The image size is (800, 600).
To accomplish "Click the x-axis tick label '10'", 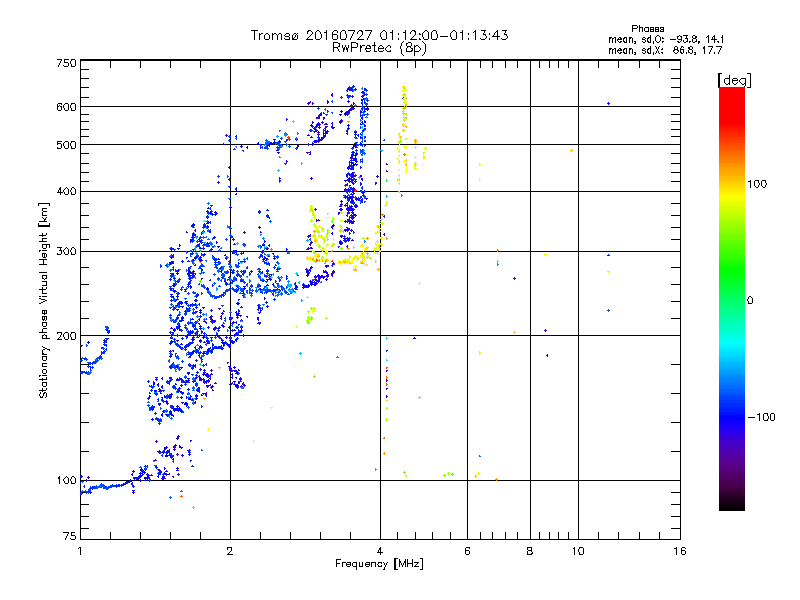I will [578, 551].
